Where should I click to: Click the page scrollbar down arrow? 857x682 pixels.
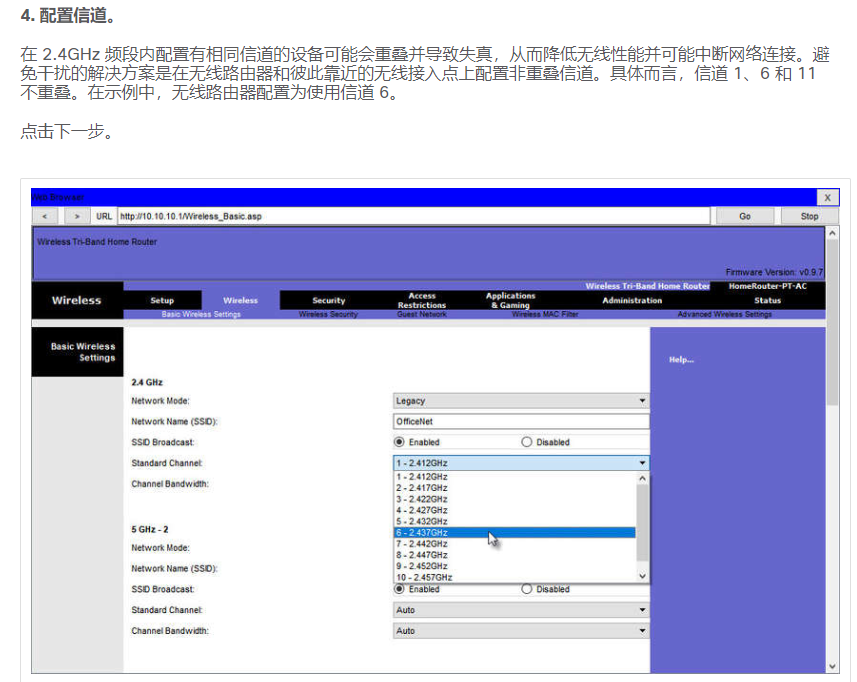tap(833, 665)
